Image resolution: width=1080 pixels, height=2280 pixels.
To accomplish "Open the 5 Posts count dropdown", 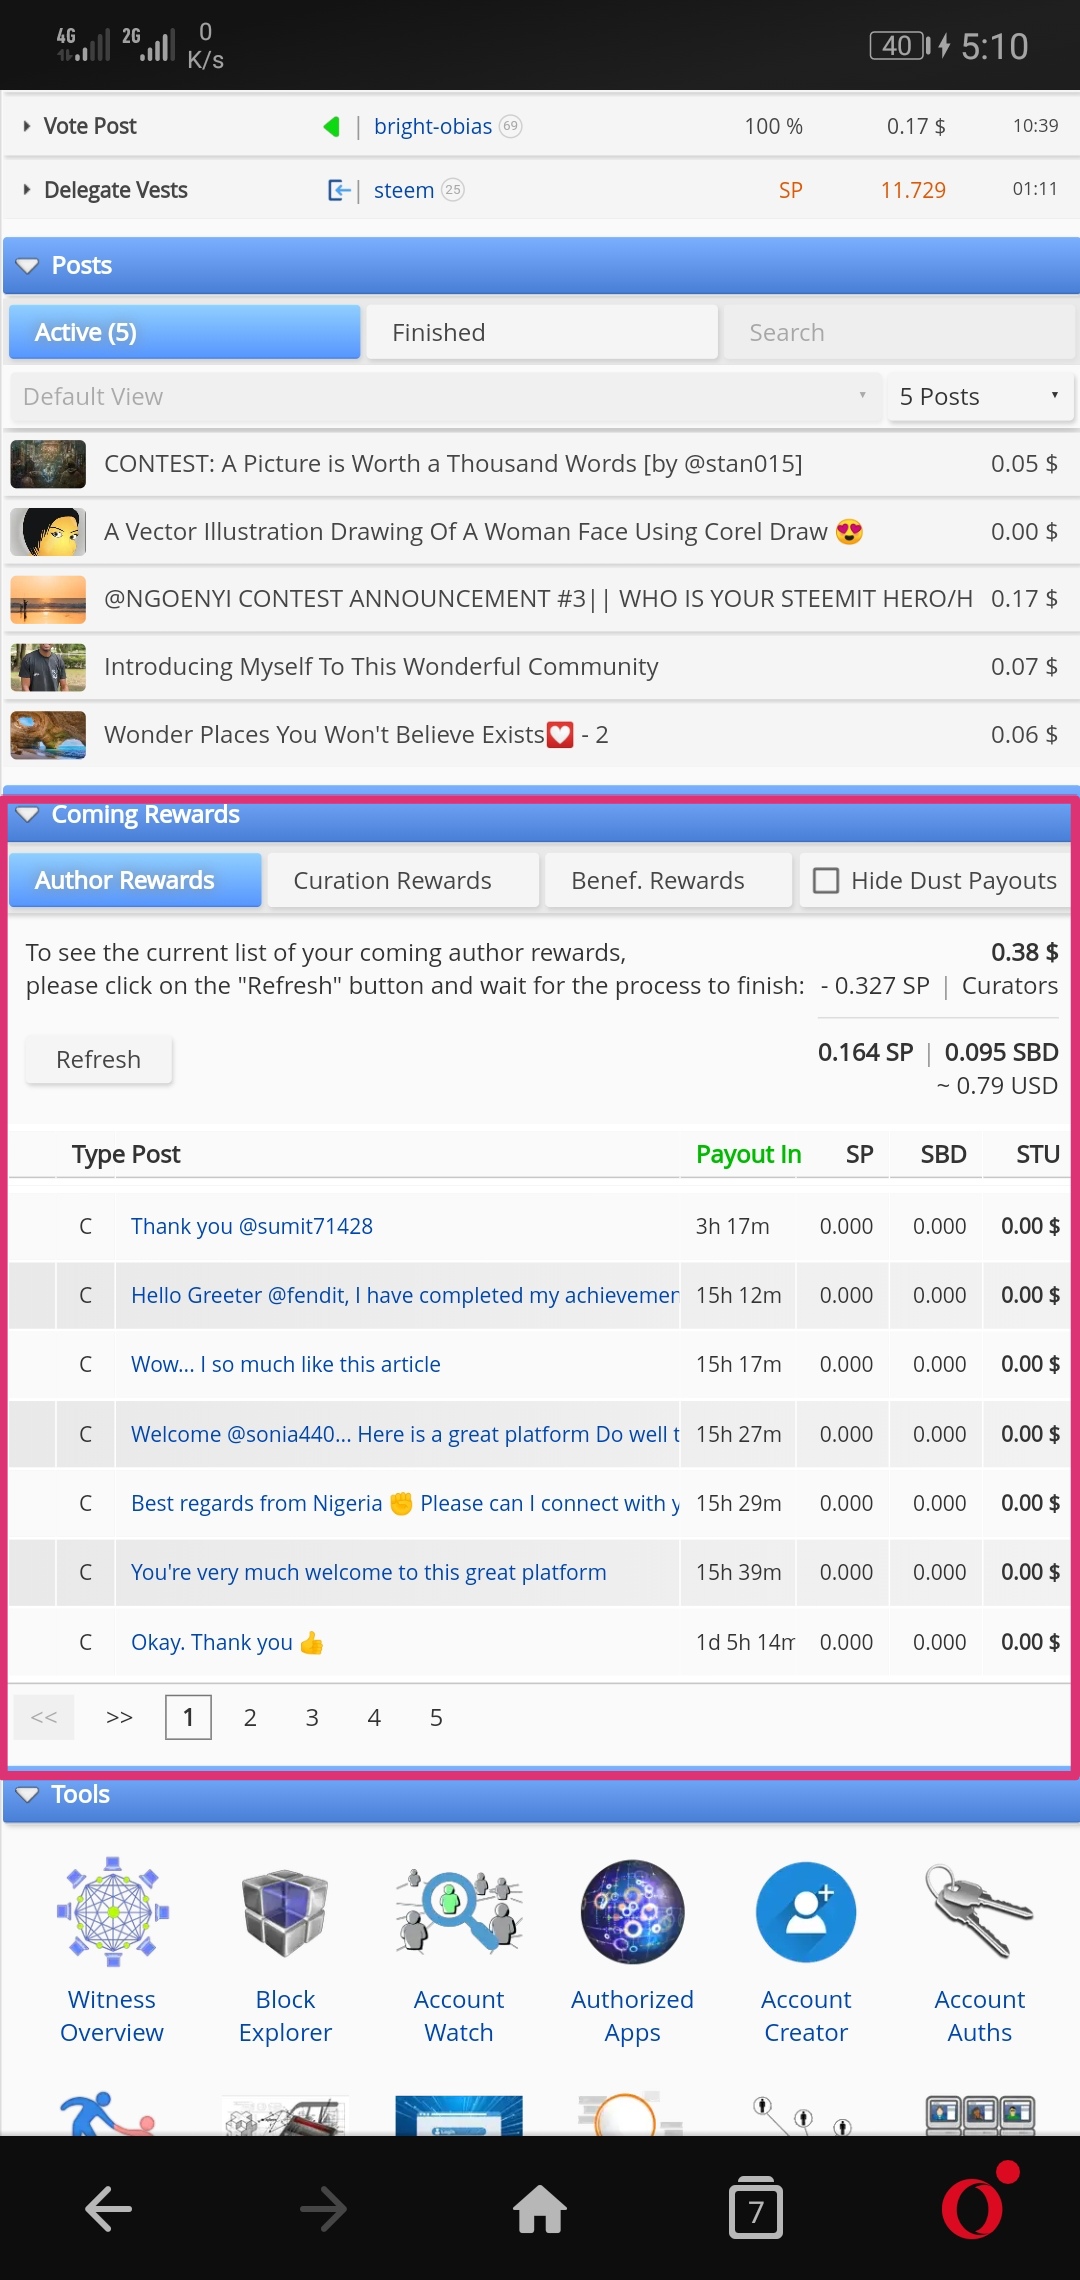I will click(x=980, y=397).
